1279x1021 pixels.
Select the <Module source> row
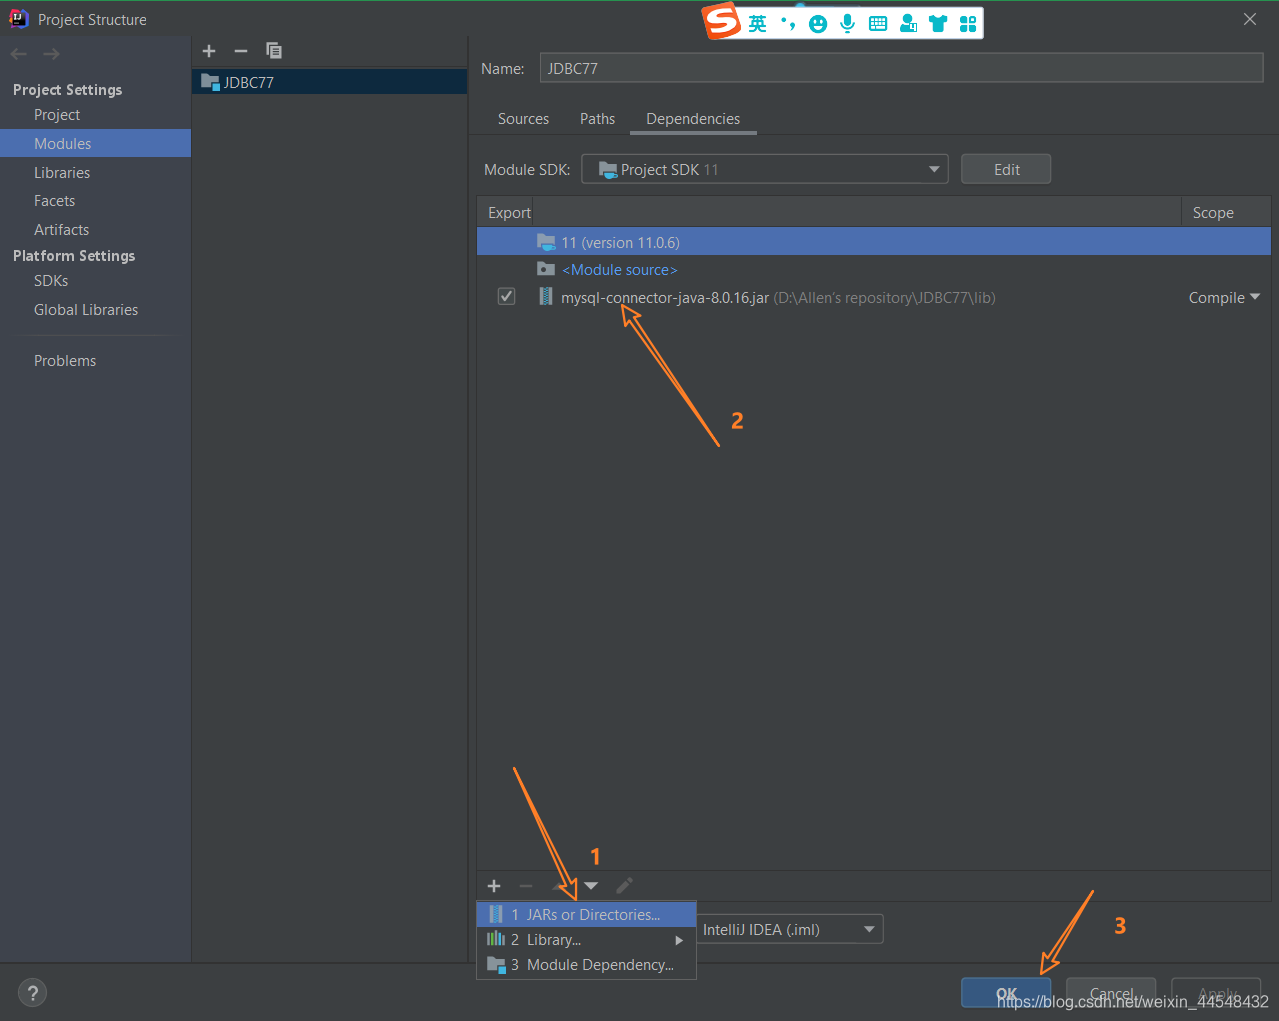pyautogui.click(x=874, y=269)
